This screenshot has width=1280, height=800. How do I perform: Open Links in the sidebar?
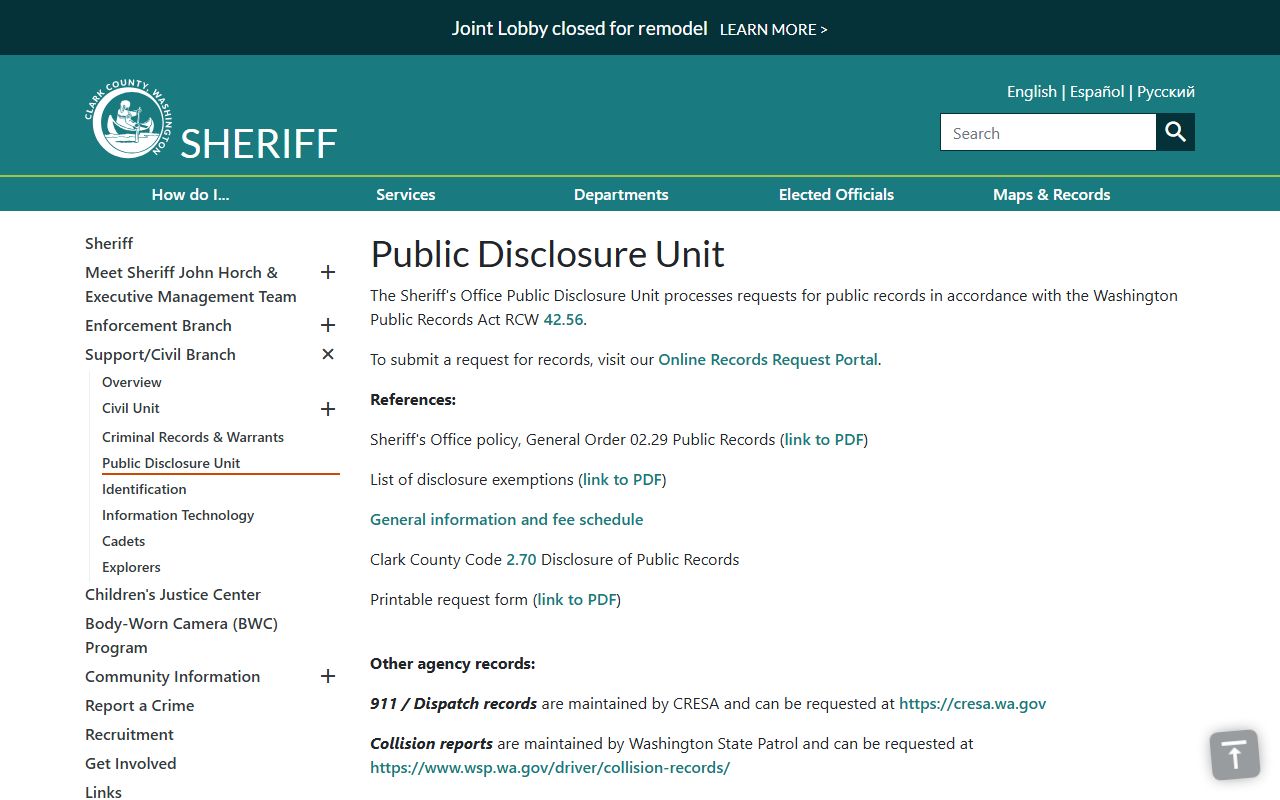[103, 792]
